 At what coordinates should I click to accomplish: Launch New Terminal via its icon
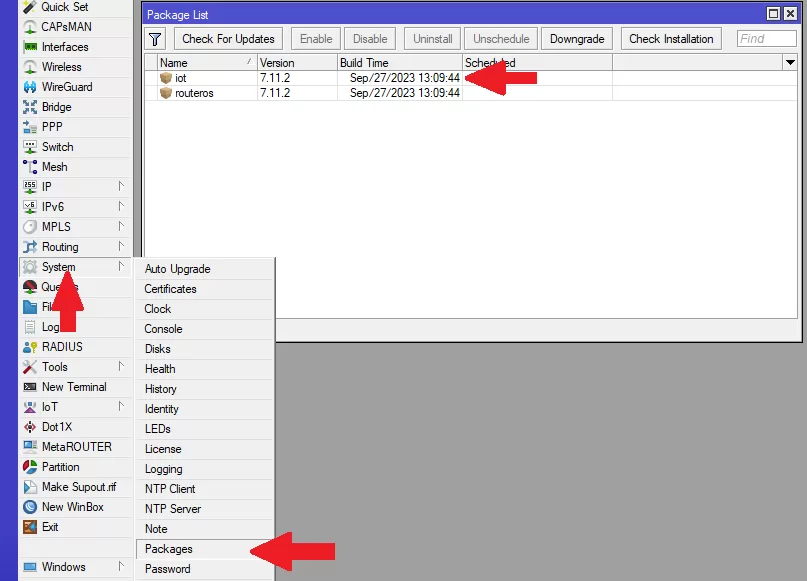(x=30, y=387)
